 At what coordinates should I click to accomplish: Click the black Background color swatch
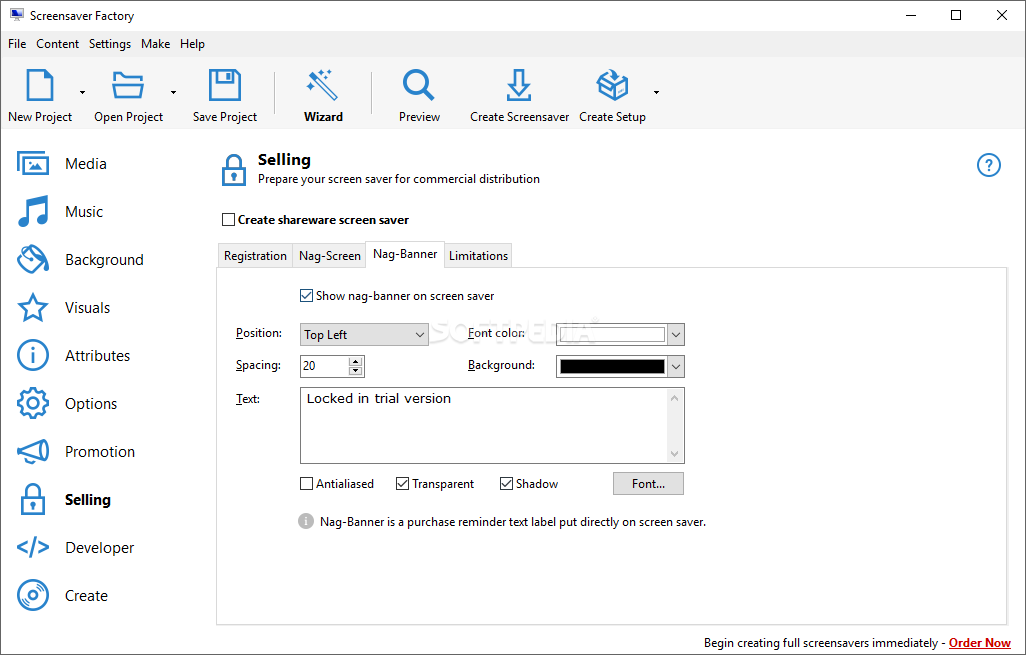coord(612,366)
